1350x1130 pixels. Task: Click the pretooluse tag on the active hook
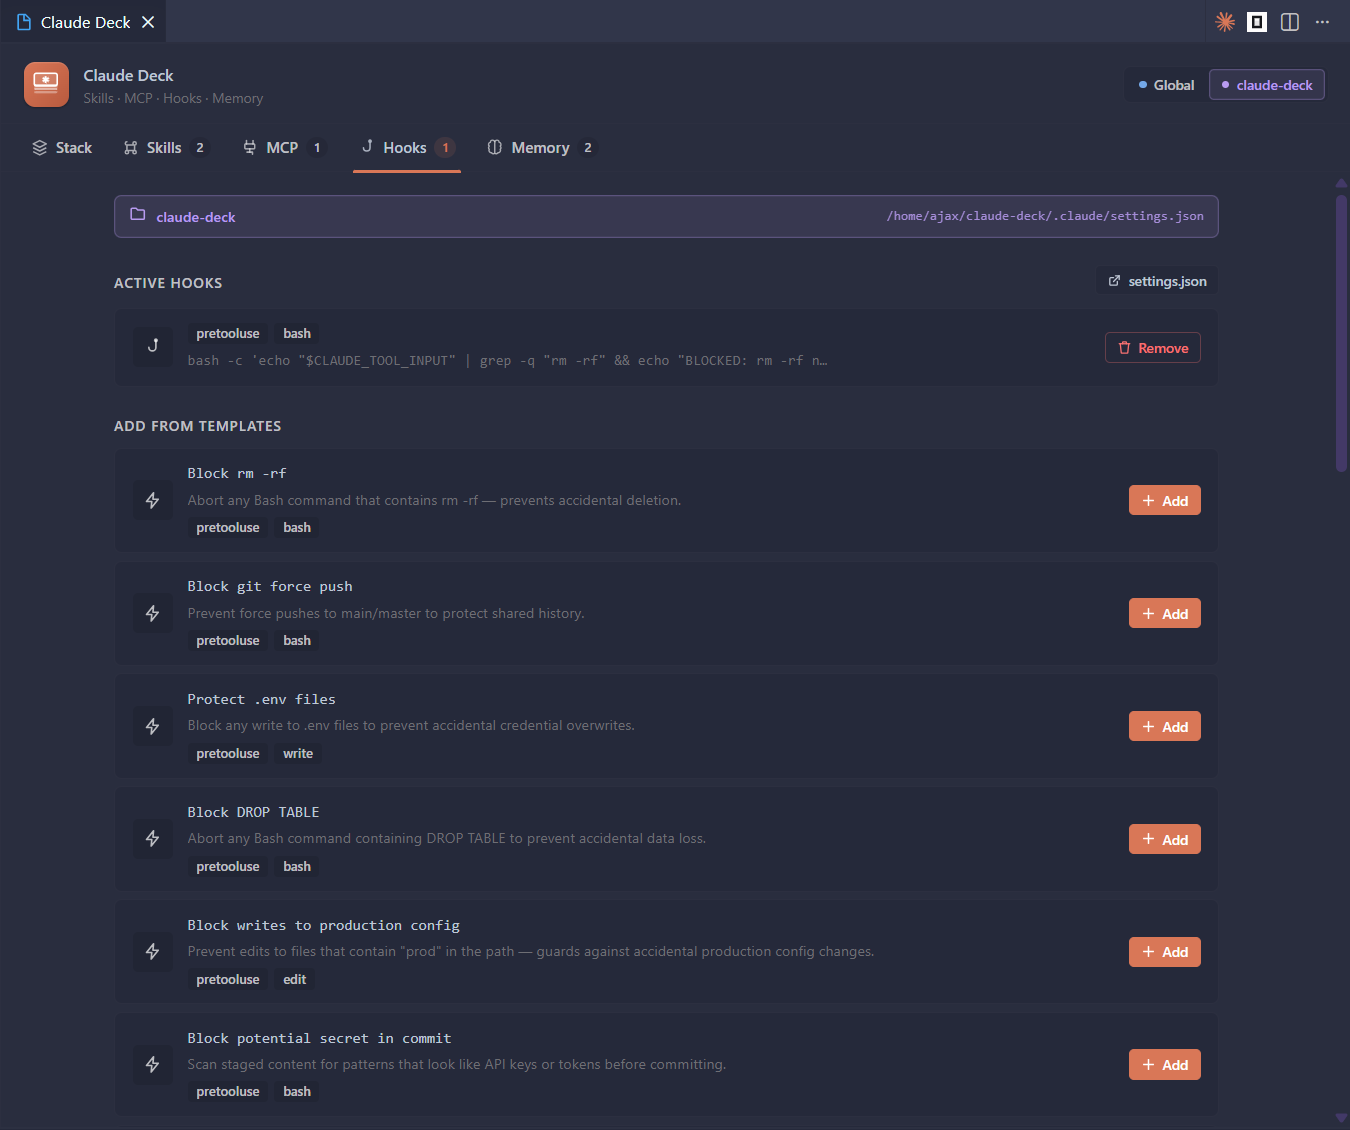(228, 334)
